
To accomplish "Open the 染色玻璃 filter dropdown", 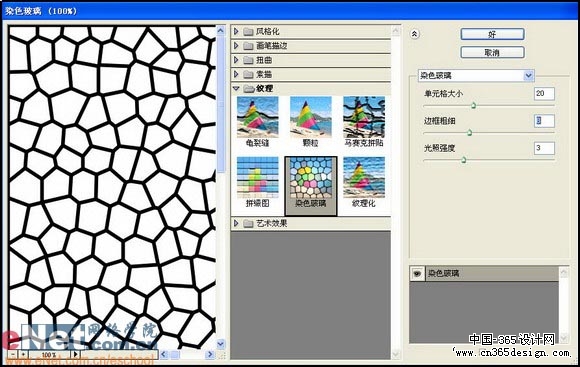I will (x=529, y=75).
